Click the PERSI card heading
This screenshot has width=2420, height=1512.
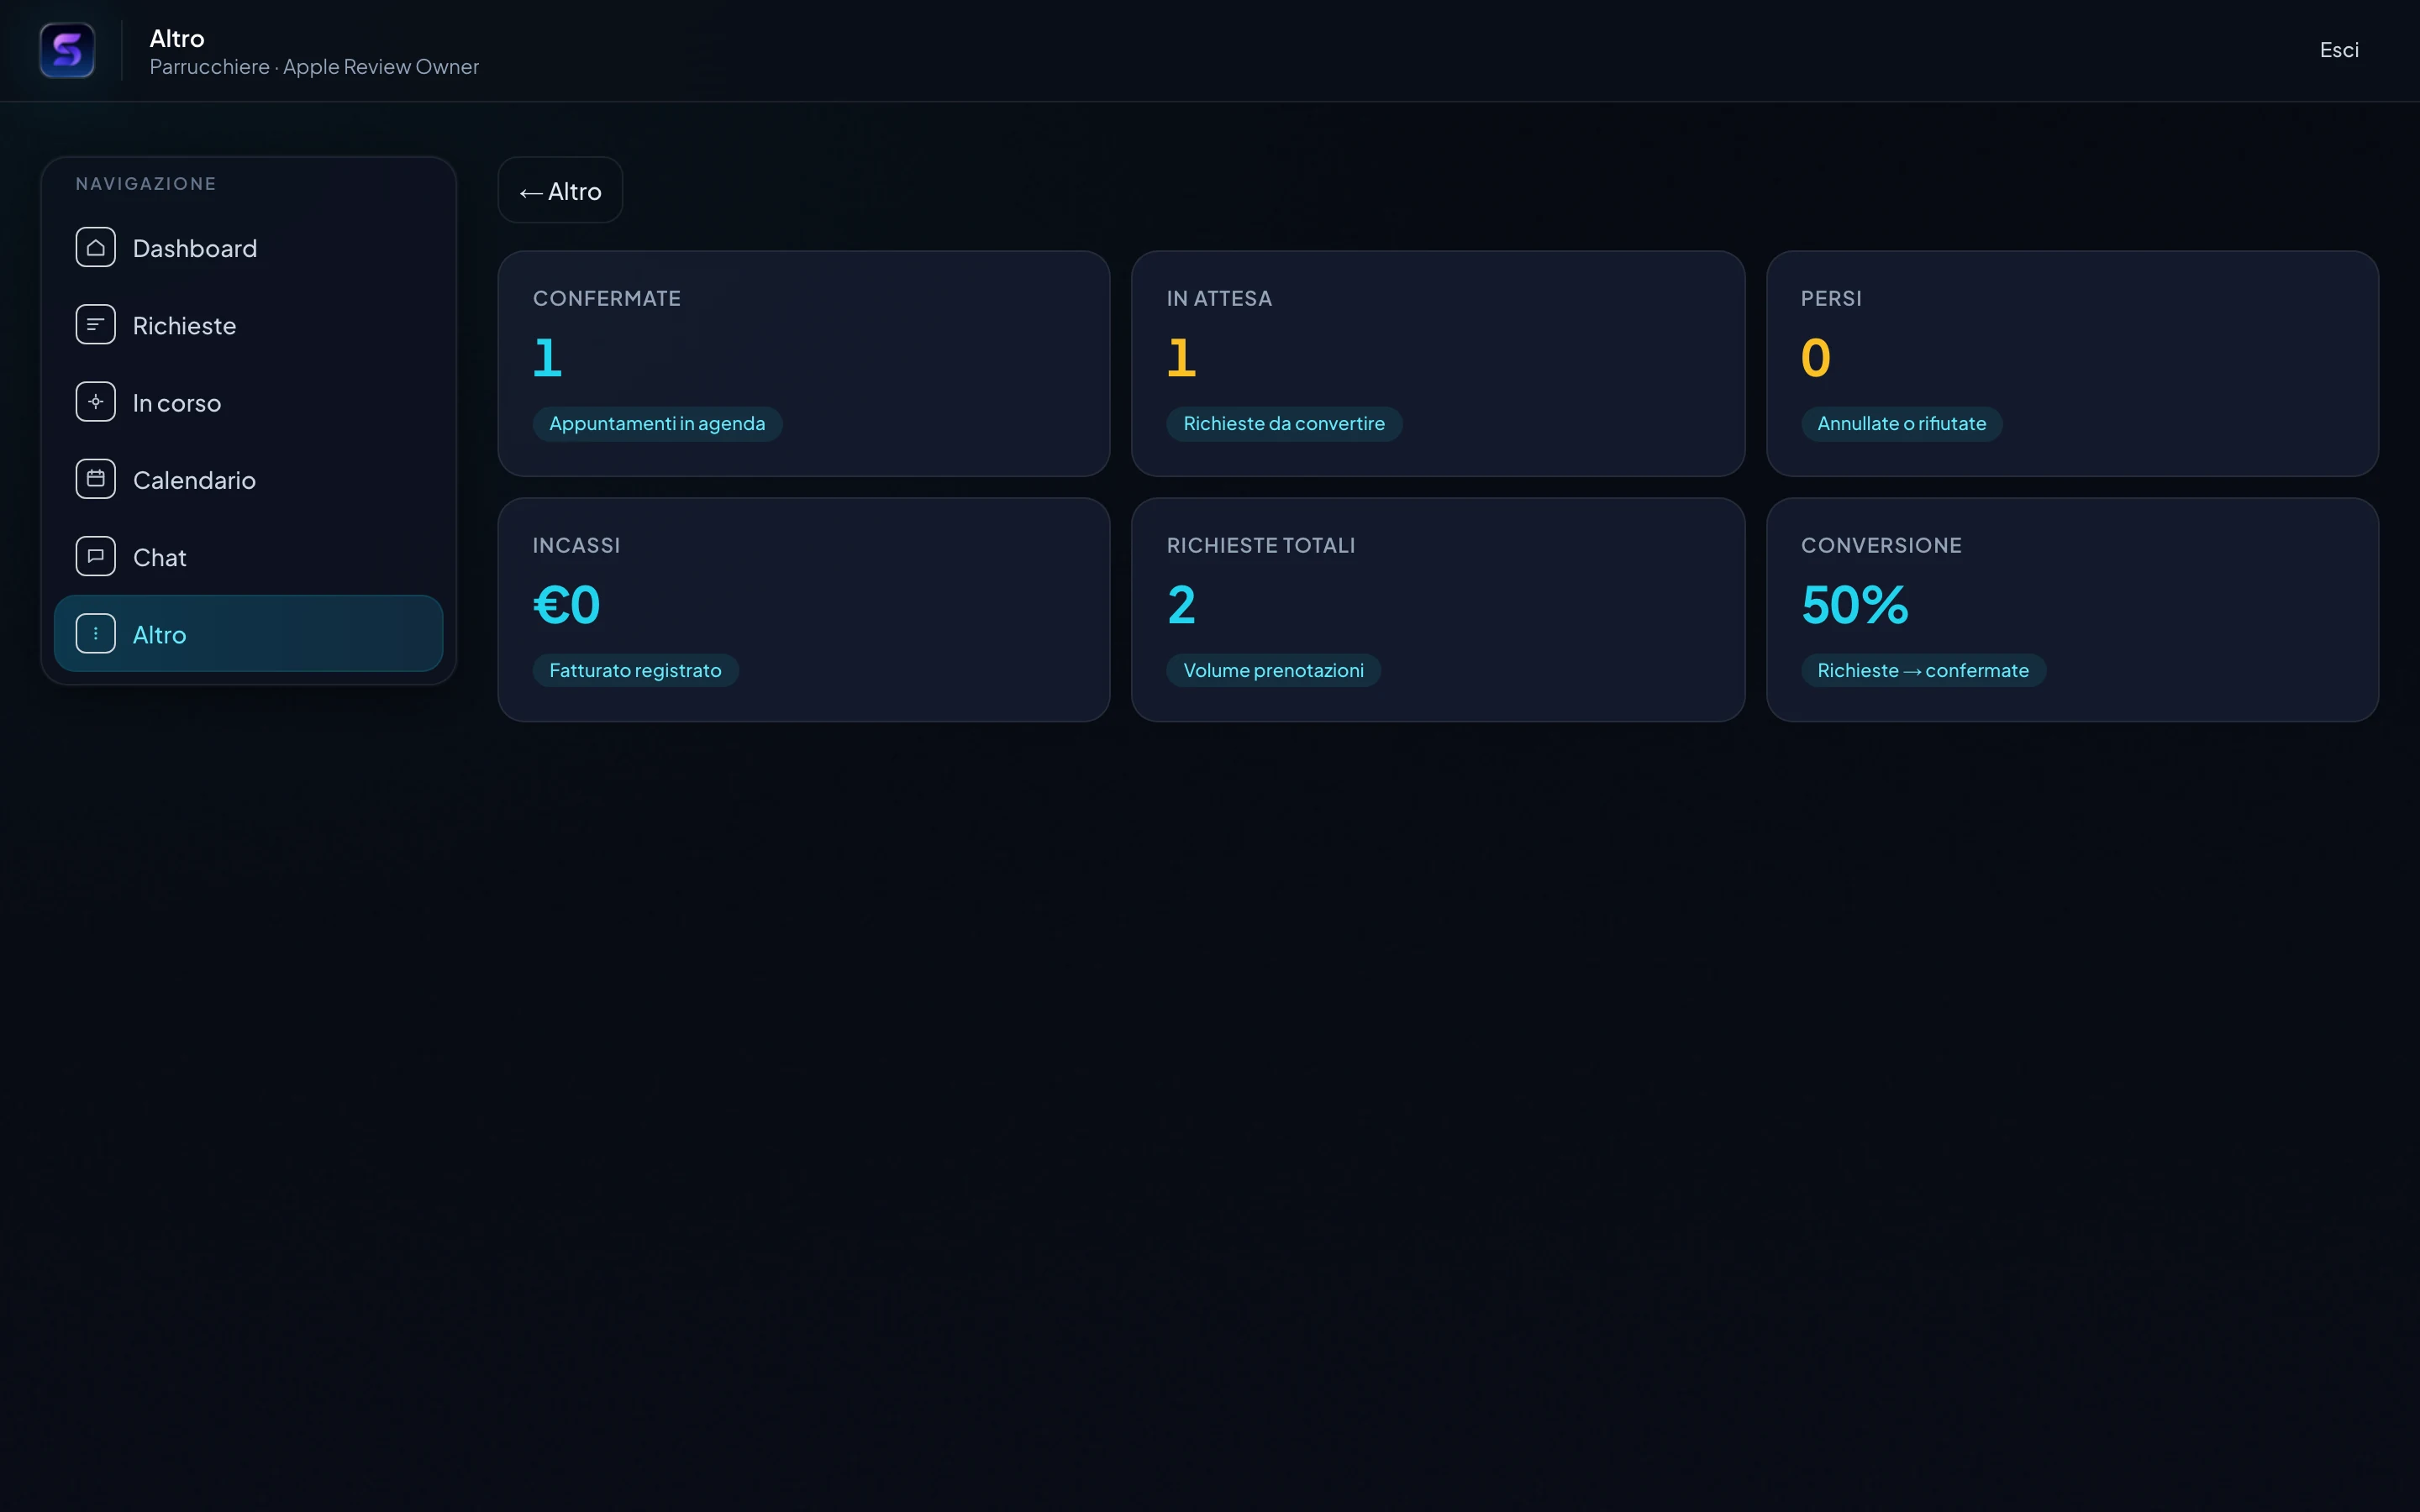1831,298
